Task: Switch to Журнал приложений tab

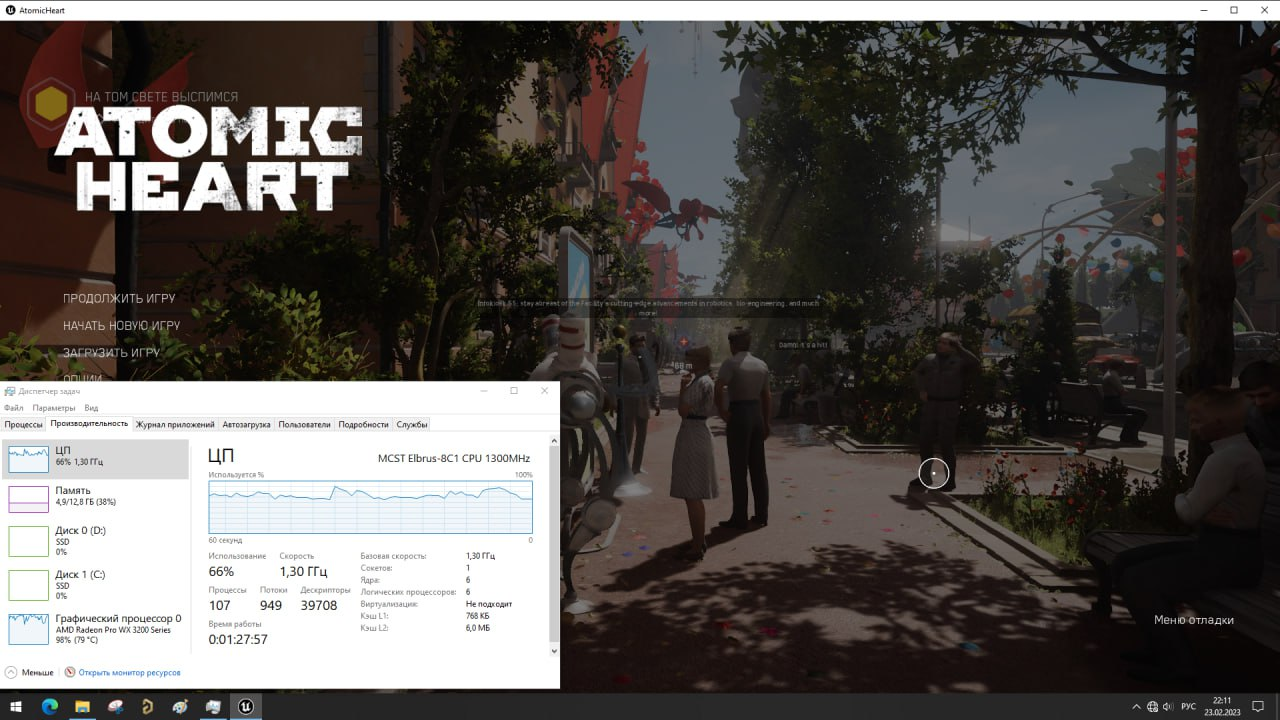Action: click(x=175, y=424)
